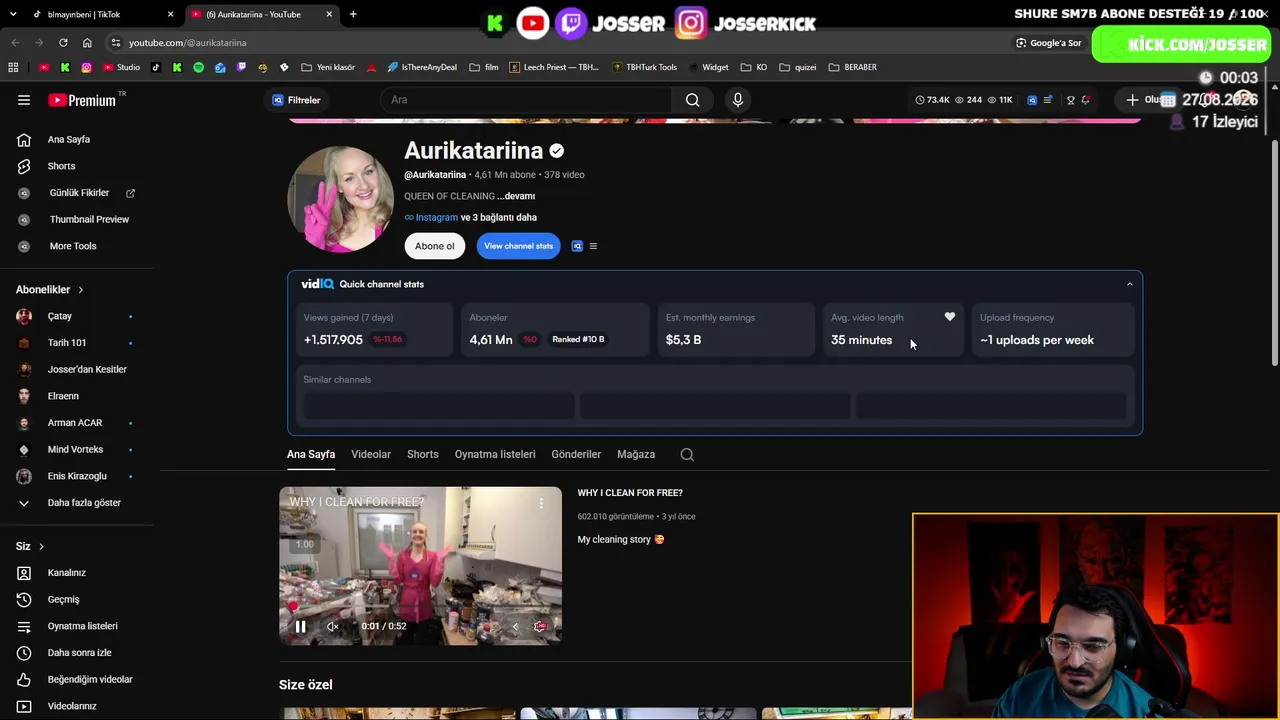Open the Google'a Sor button in address bar
The image size is (1280, 720).
click(x=1049, y=43)
